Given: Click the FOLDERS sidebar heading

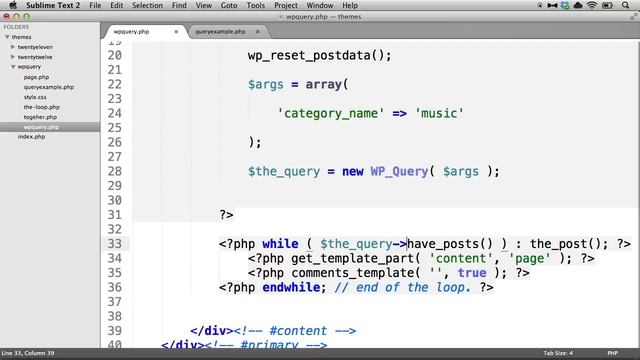Looking at the screenshot, I should pos(16,27).
